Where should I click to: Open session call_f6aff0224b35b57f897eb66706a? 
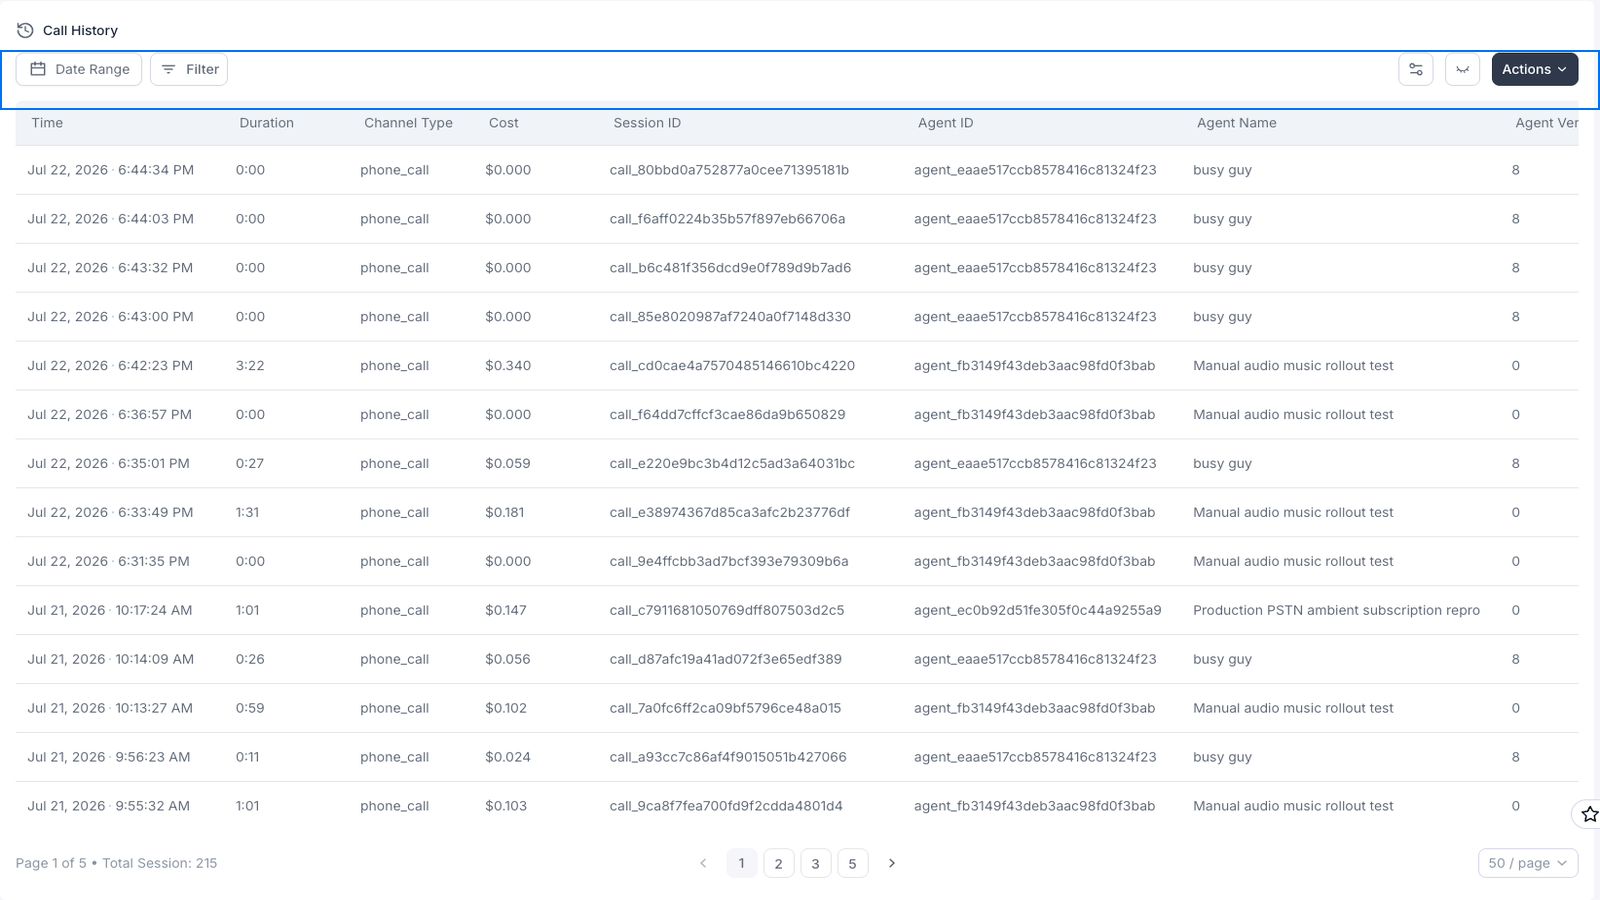pos(727,219)
